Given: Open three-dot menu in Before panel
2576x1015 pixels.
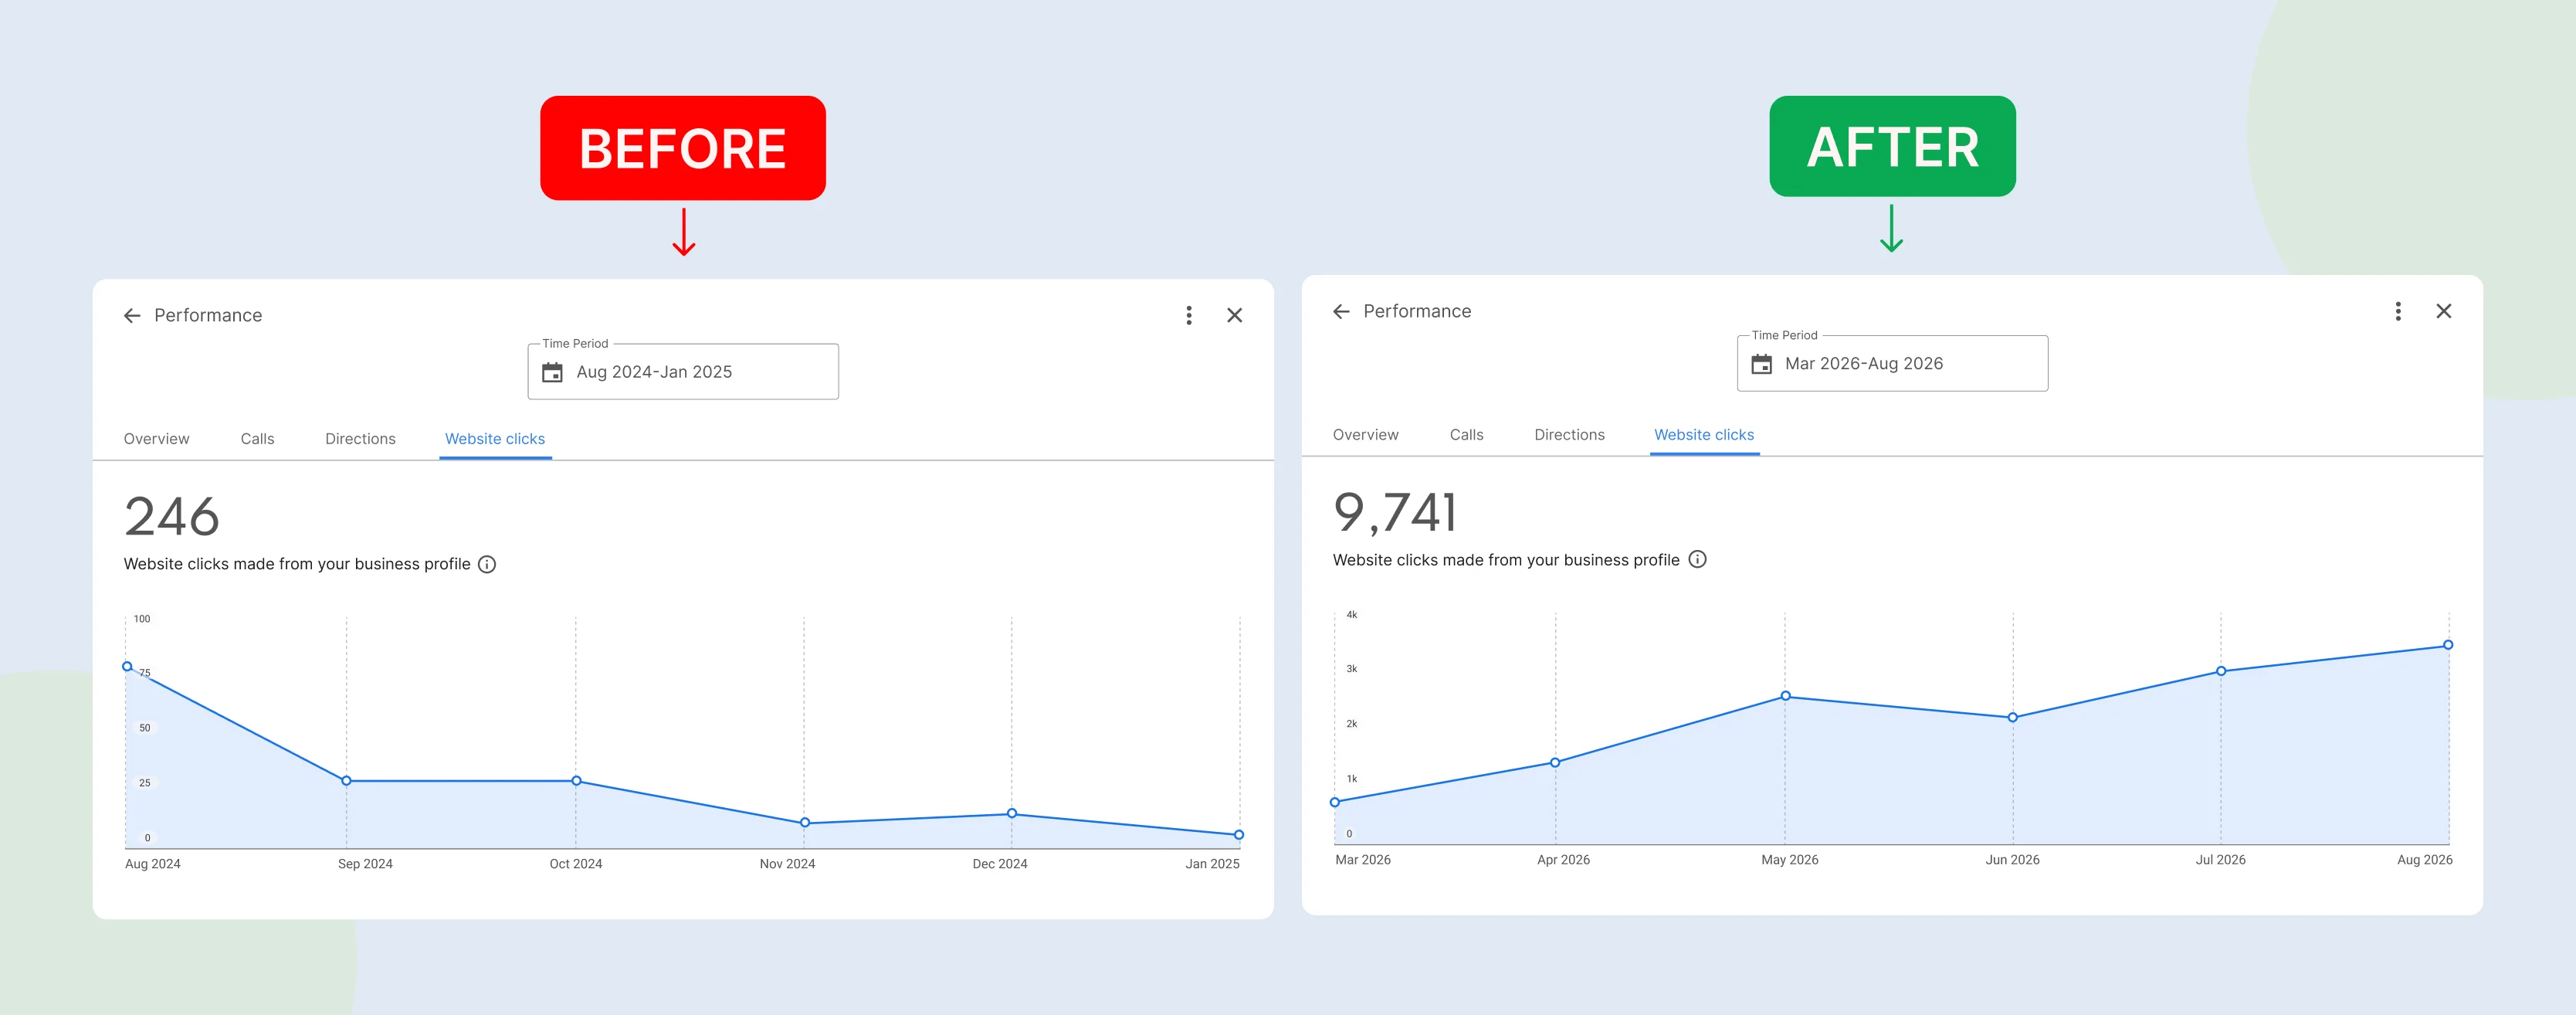Looking at the screenshot, I should [1189, 316].
